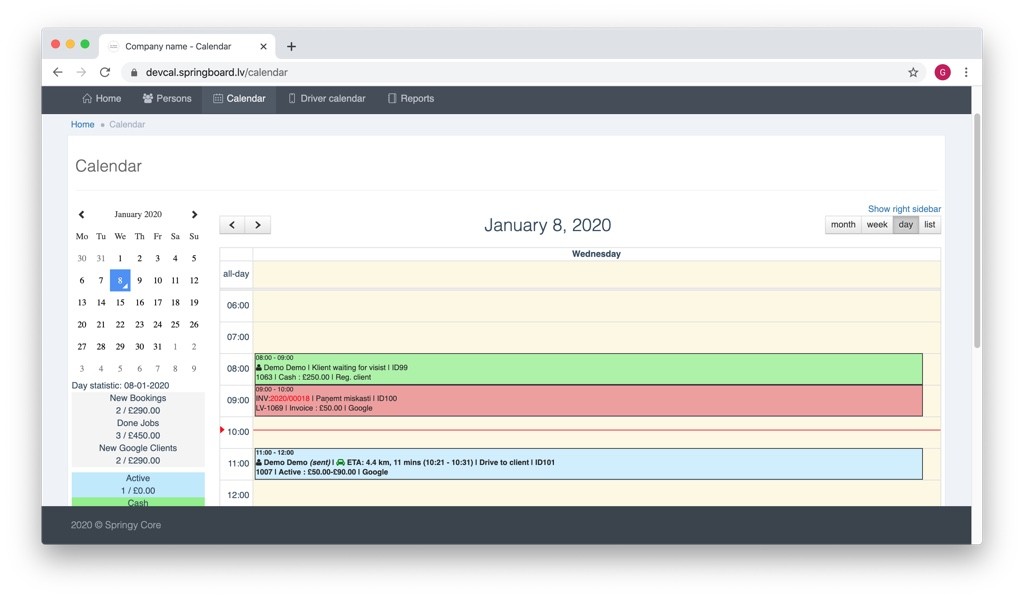This screenshot has width=1024, height=599.
Task: Click Show right sidebar link
Action: pos(904,209)
